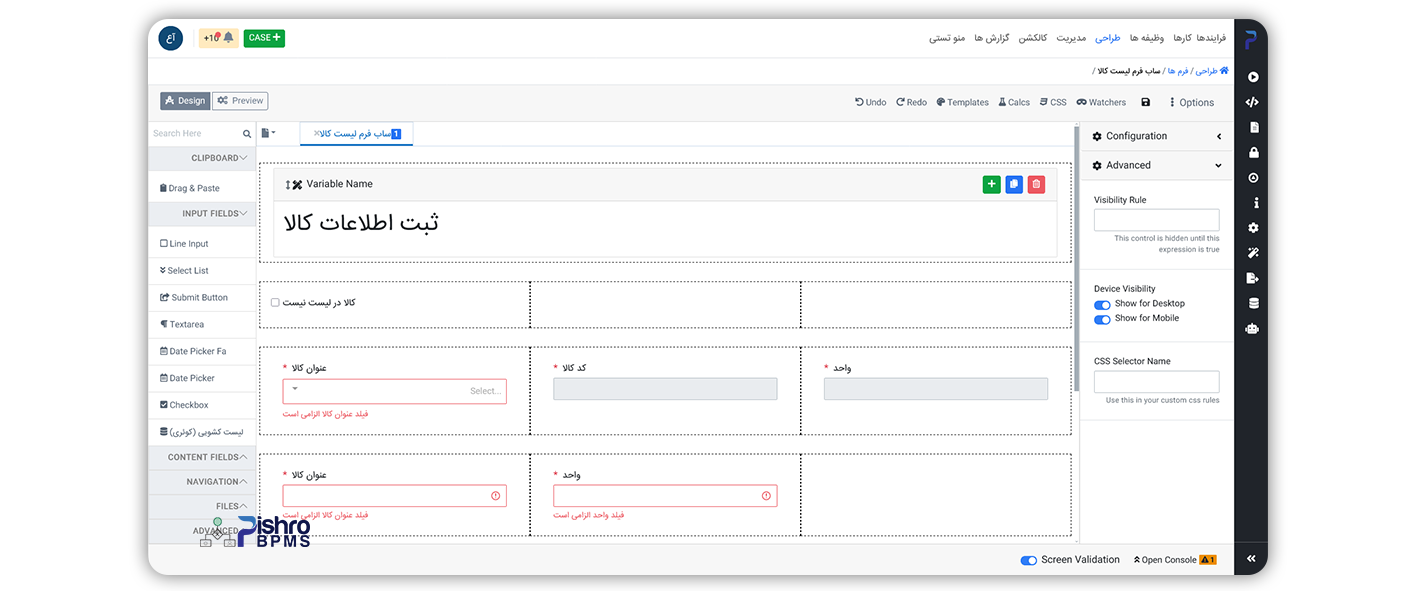The height and width of the screenshot is (591, 1416).
Task: Click the save floppy disk icon
Action: pos(1146,102)
